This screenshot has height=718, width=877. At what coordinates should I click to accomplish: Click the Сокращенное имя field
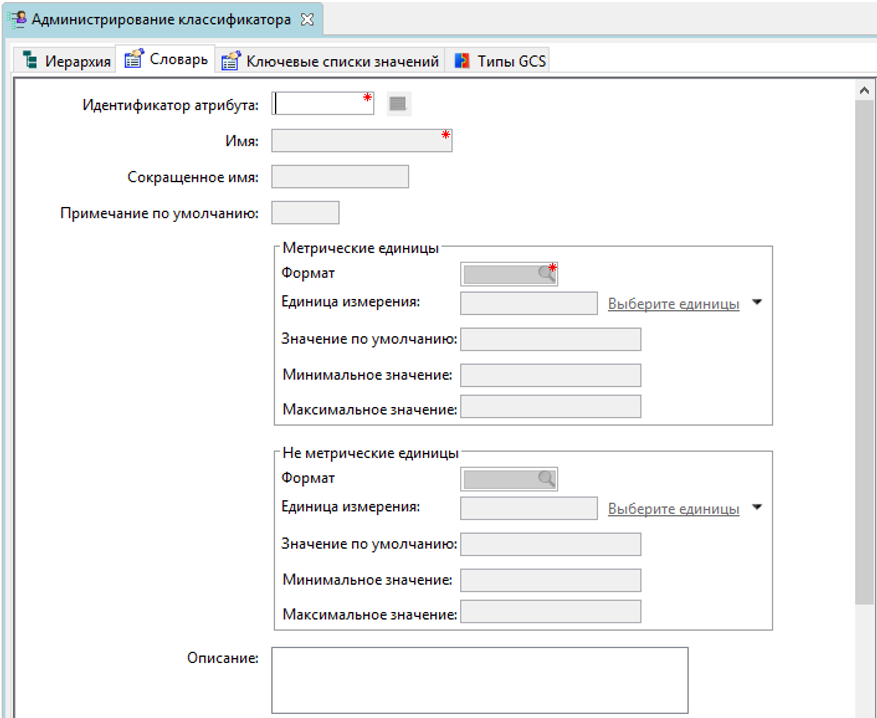point(340,177)
